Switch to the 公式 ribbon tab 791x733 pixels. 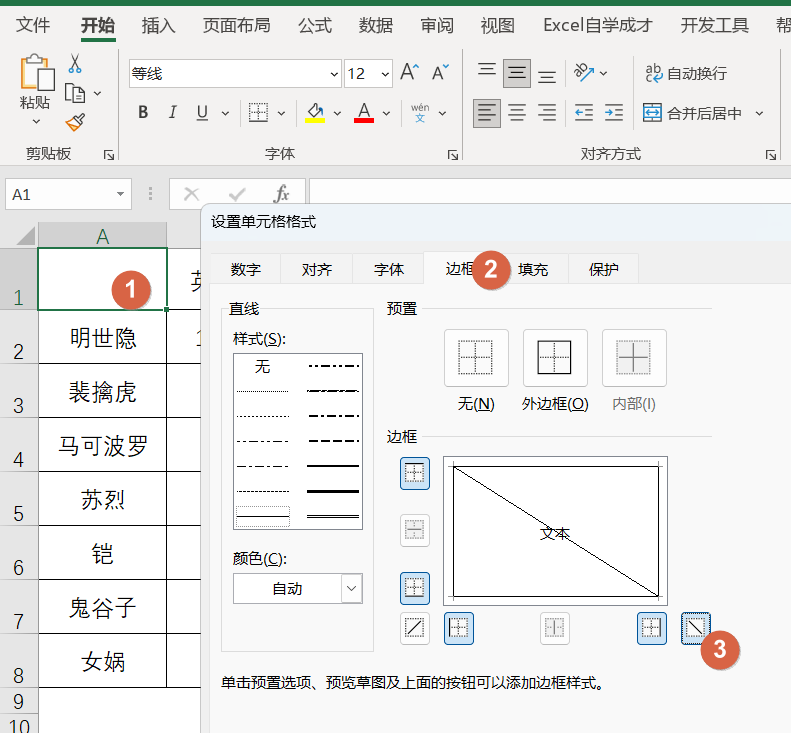315,25
